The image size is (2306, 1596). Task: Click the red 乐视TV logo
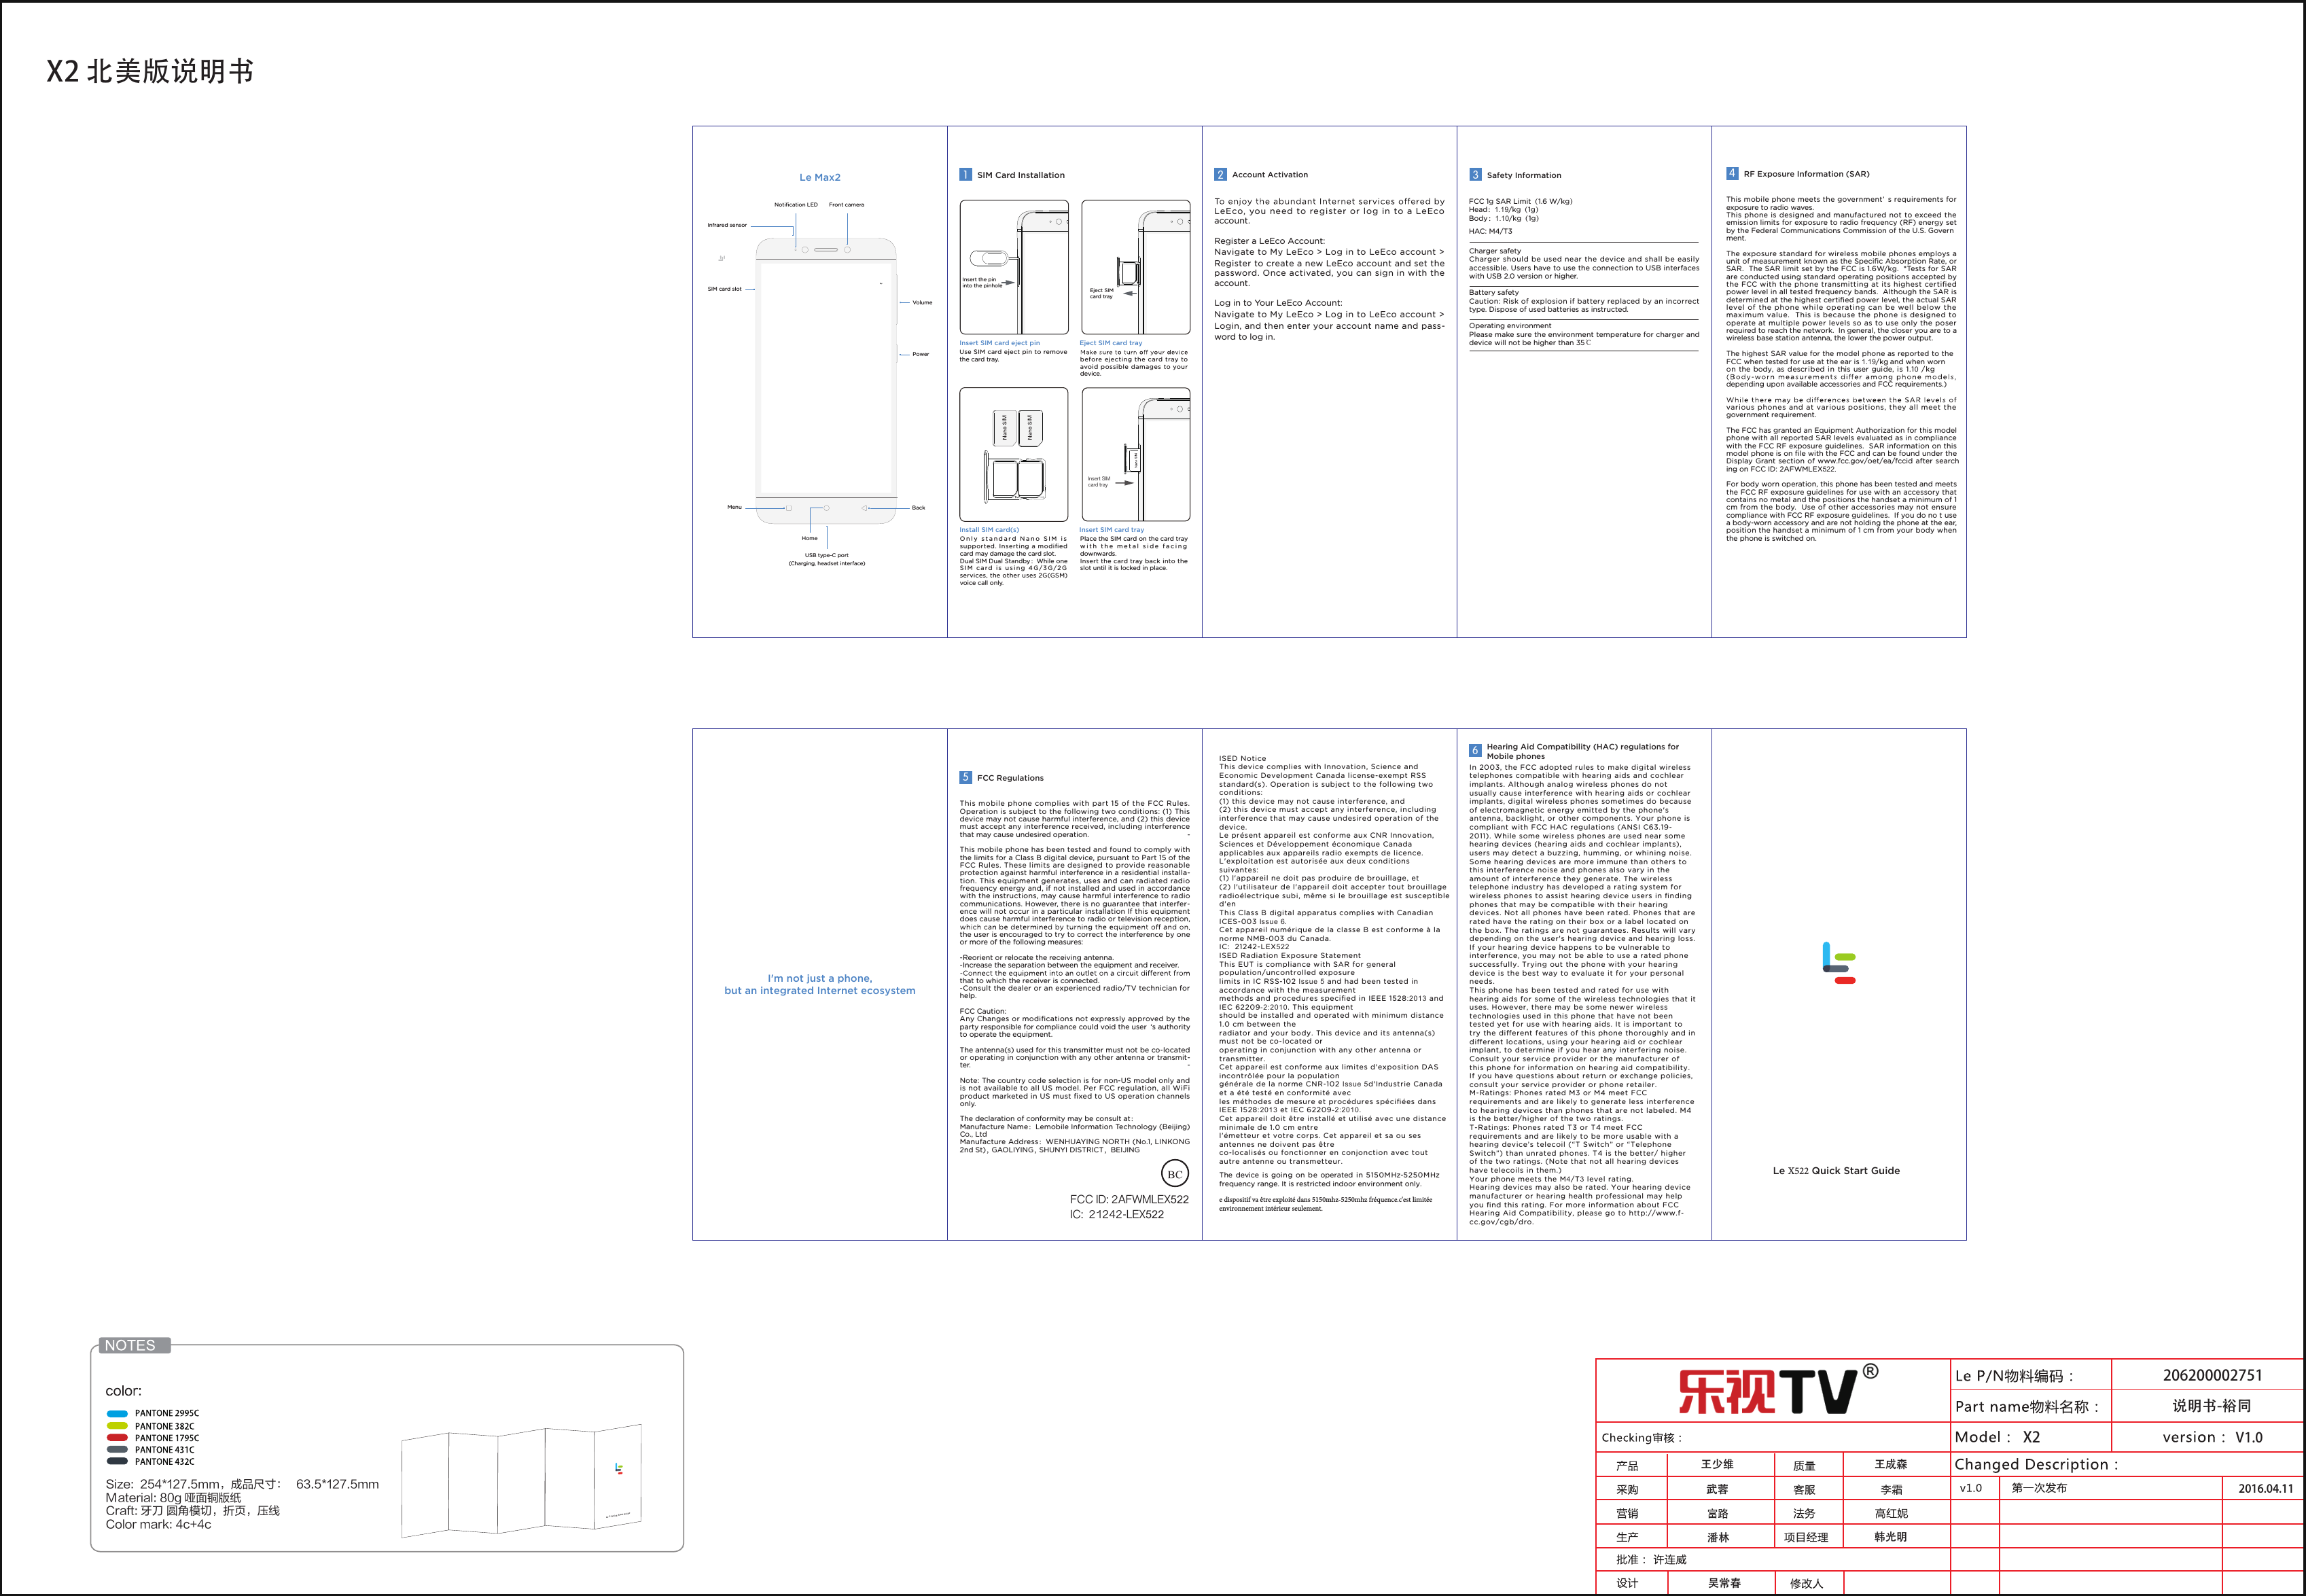[x=1768, y=1392]
